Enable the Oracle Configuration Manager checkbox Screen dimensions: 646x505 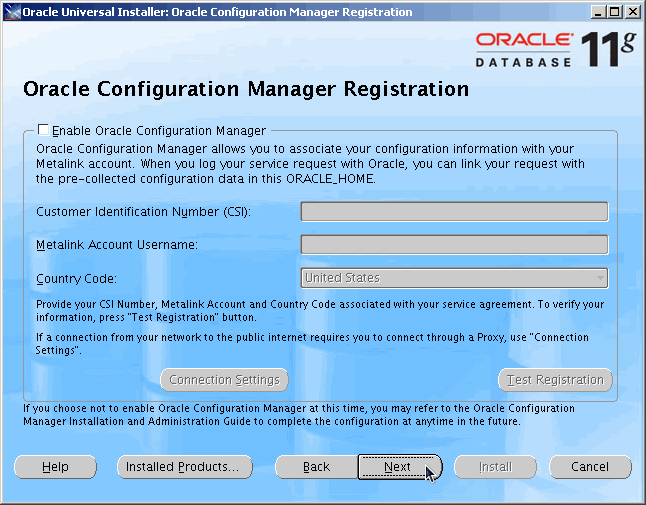pyautogui.click(x=43, y=130)
